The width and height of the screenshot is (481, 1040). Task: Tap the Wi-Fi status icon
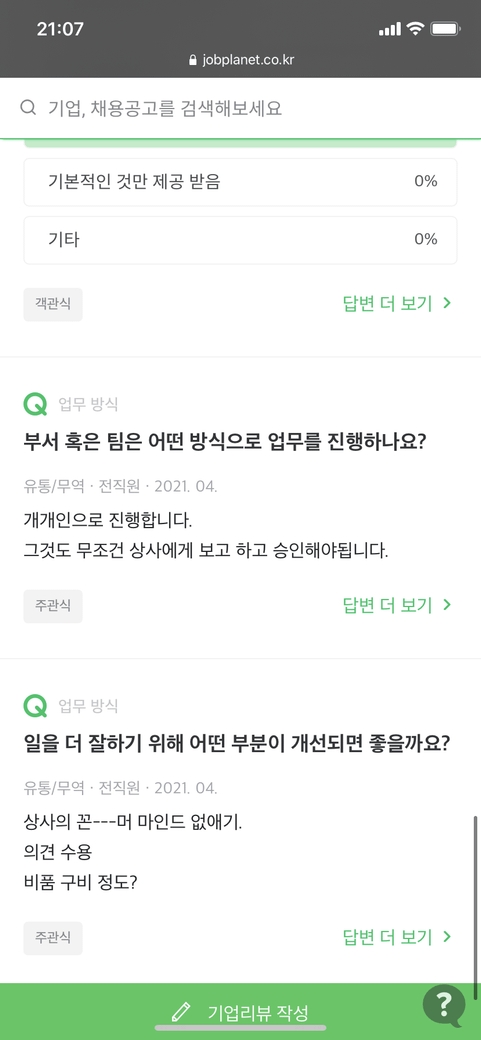pyautogui.click(x=415, y=29)
